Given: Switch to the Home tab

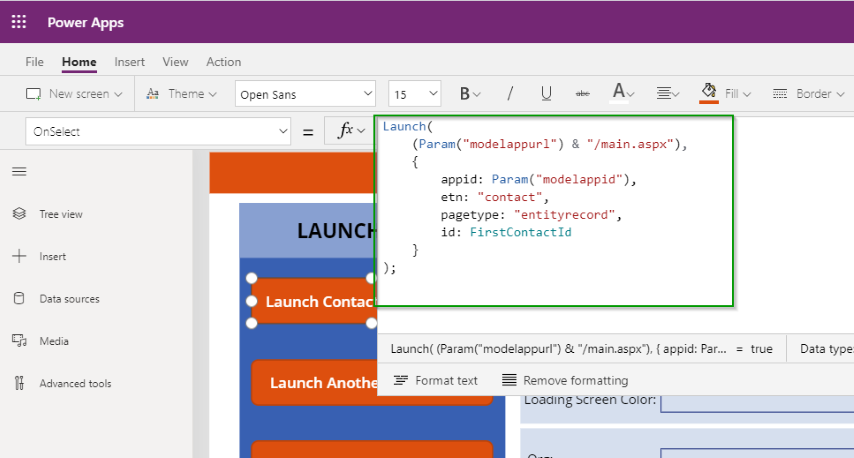Looking at the screenshot, I should coord(79,62).
